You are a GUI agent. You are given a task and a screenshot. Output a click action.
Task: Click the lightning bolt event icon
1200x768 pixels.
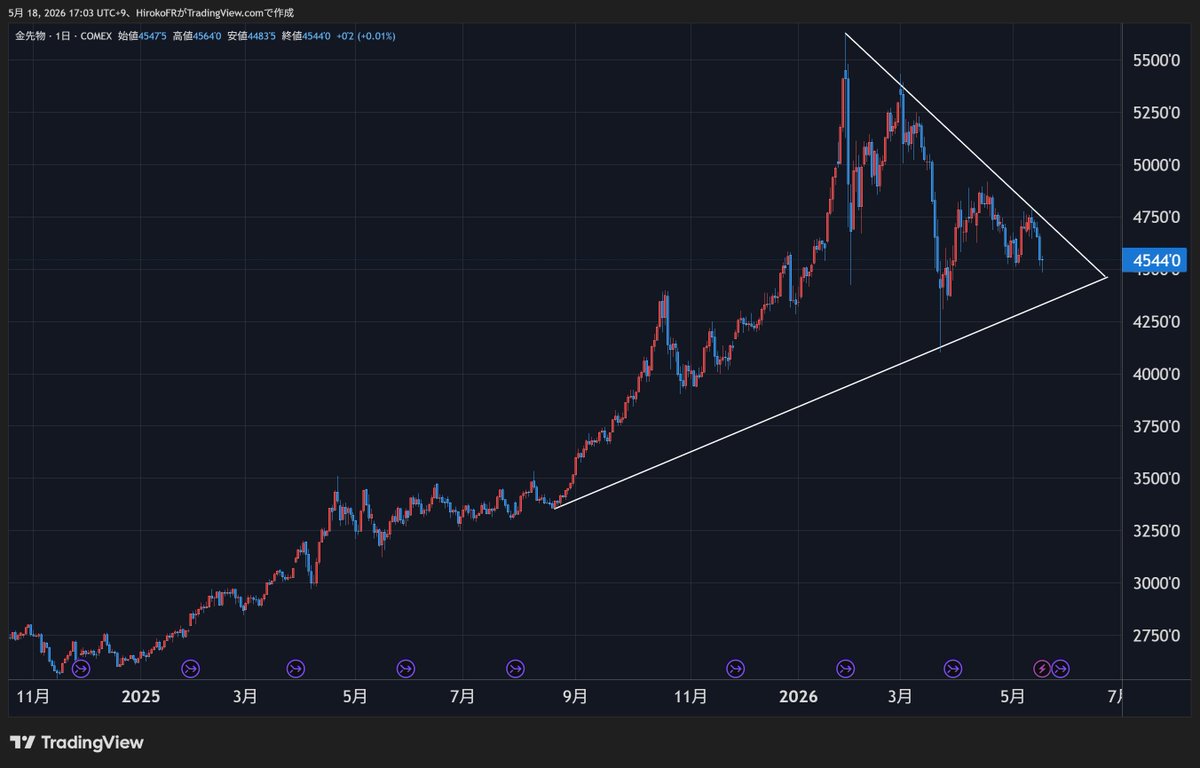[x=1041, y=667]
